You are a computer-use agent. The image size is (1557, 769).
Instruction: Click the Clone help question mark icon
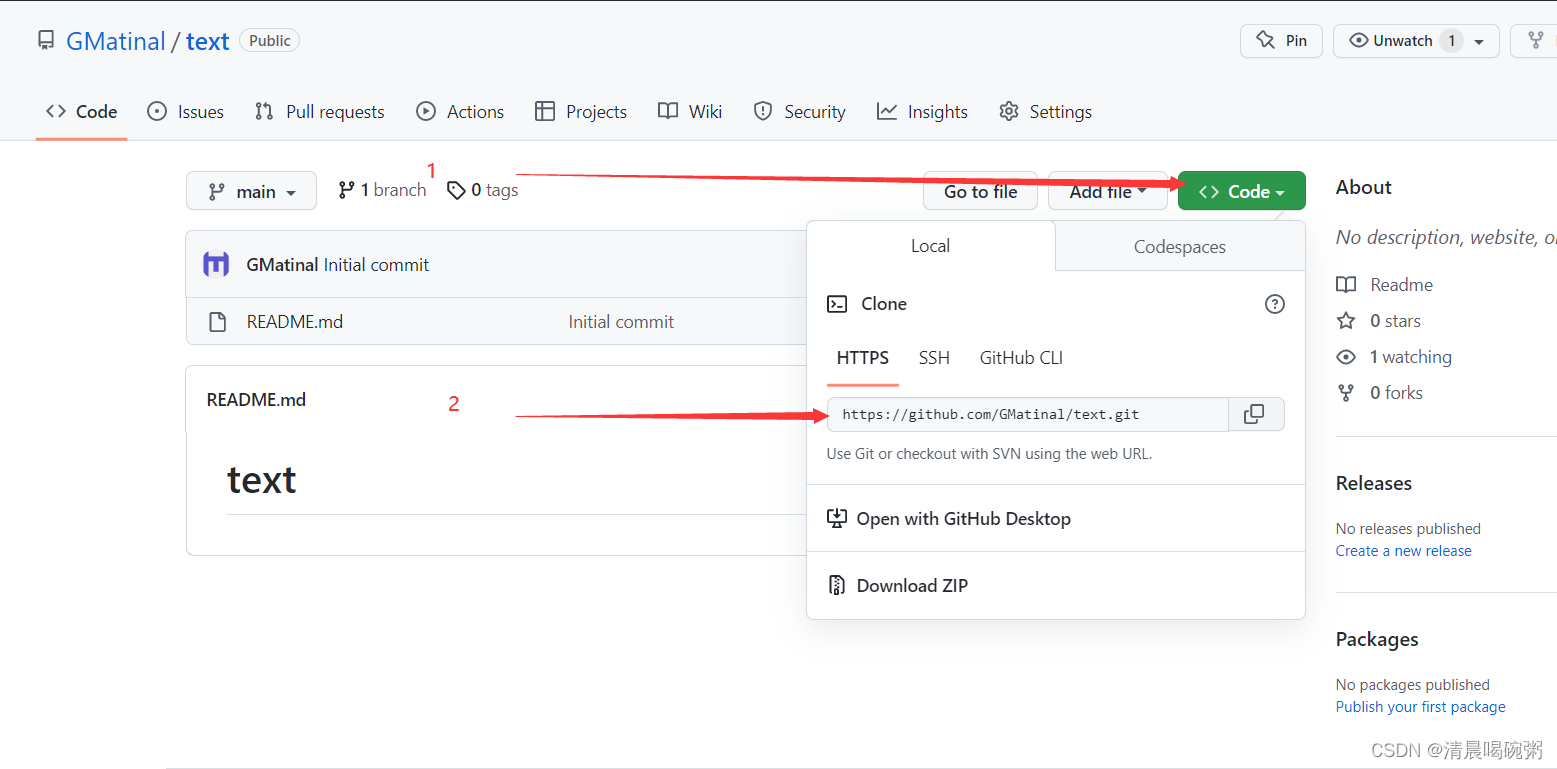[1274, 304]
